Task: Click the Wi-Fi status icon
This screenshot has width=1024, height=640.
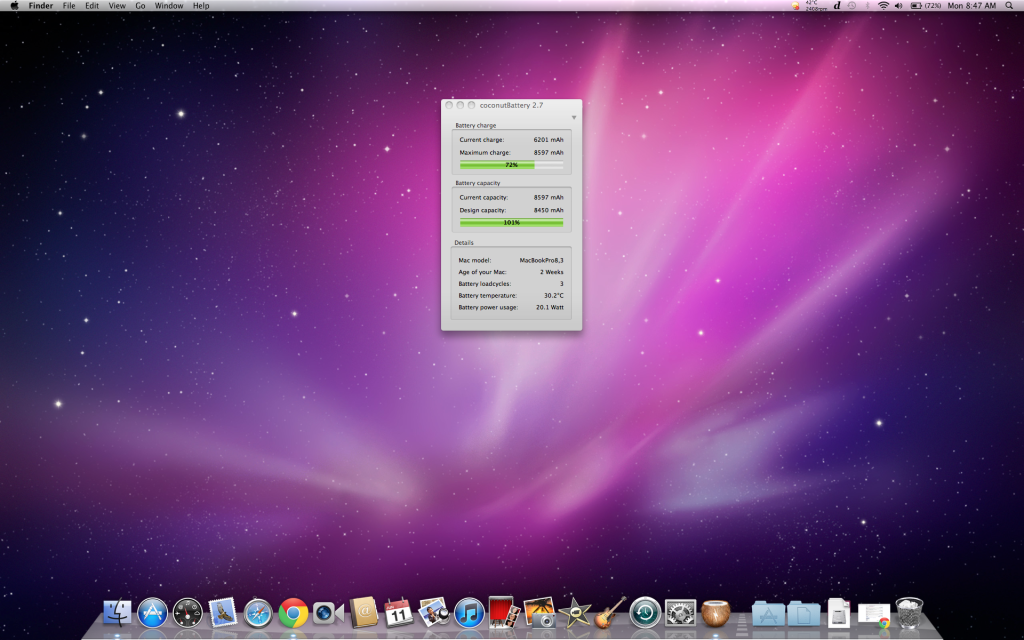Action: (884, 6)
